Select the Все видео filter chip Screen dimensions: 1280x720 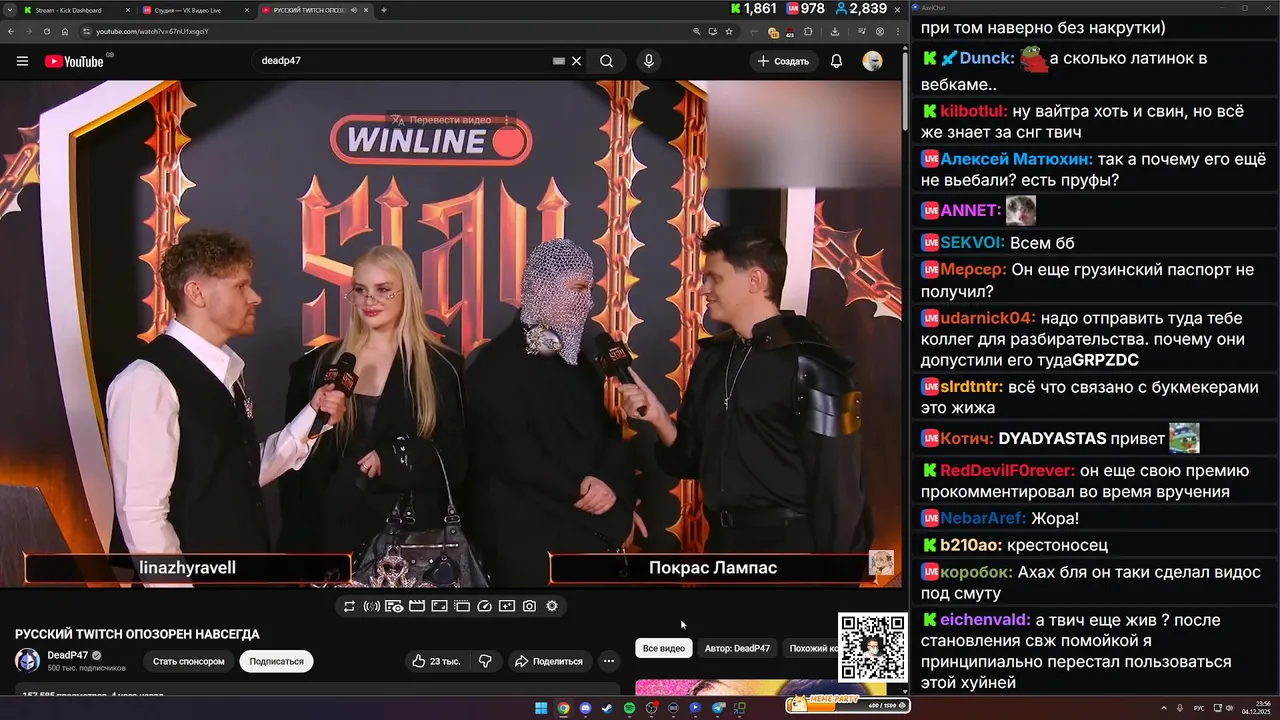(664, 648)
